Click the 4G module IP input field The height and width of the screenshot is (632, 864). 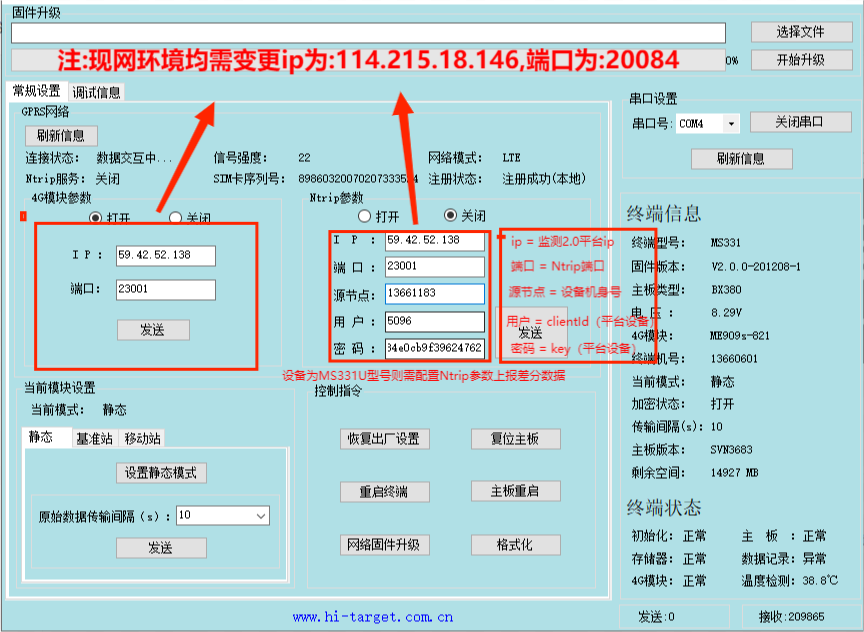[x=165, y=256]
